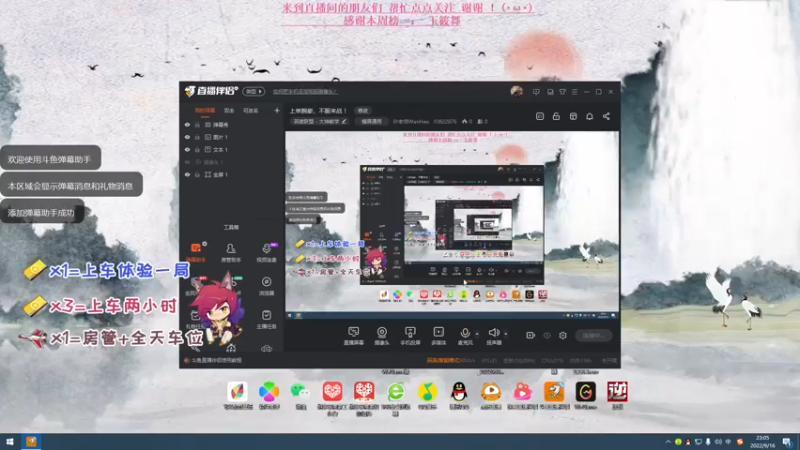Open the mode switch pill beside logo
800x450 pixels.
coord(254,91)
